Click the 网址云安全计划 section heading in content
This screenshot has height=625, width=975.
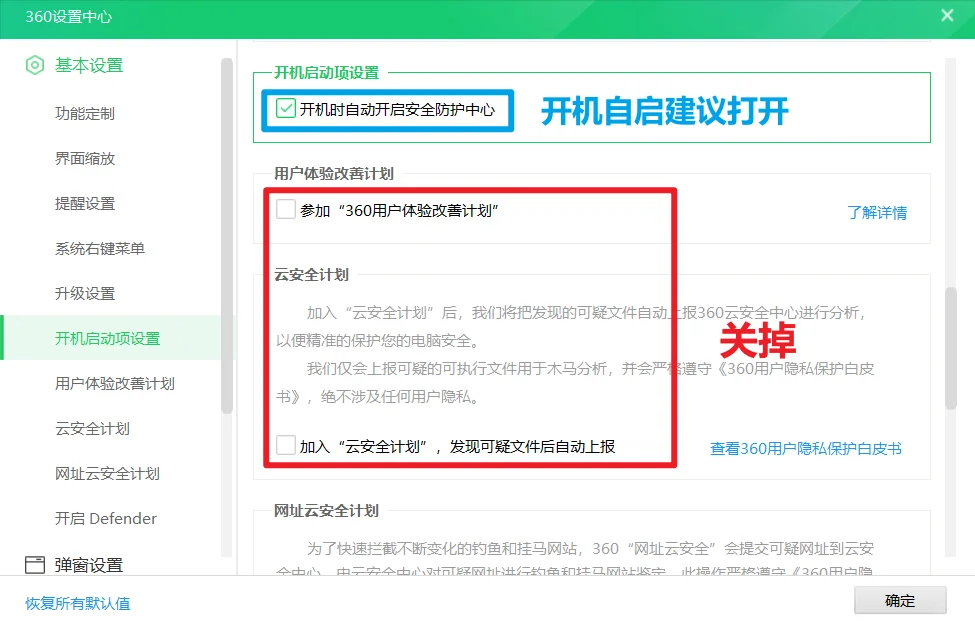(326, 511)
